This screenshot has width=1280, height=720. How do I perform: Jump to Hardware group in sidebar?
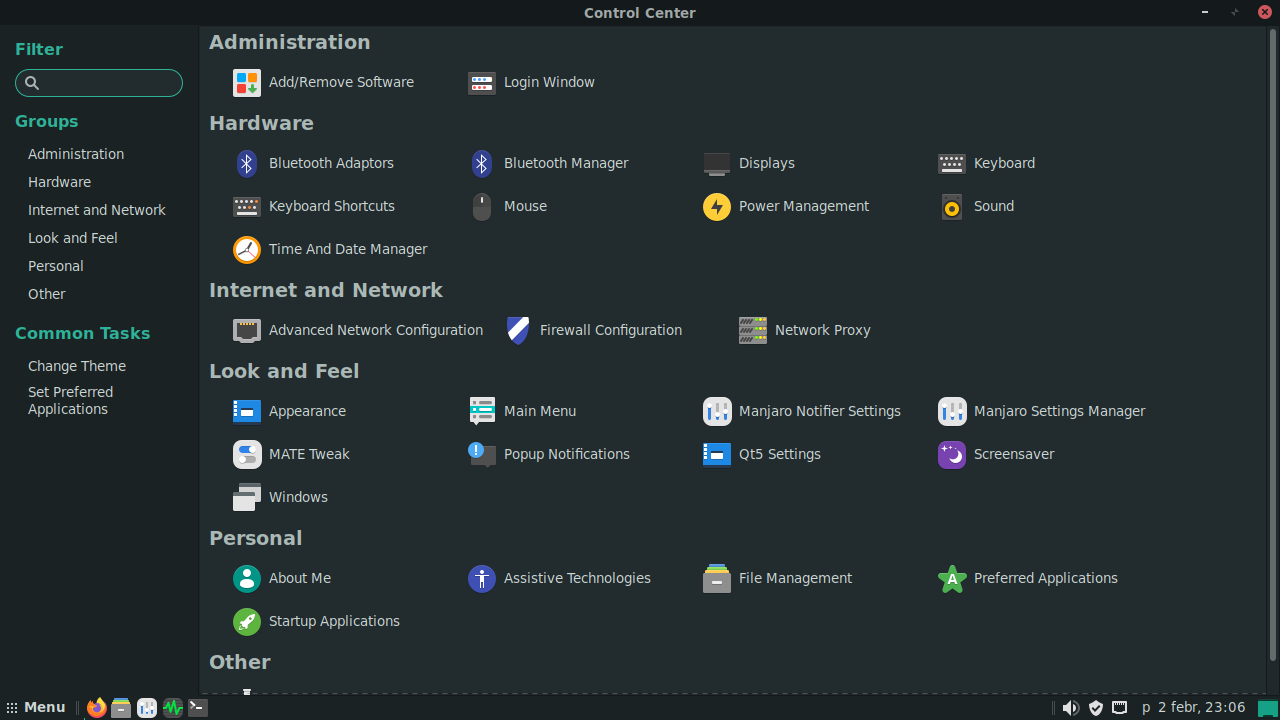click(x=59, y=182)
